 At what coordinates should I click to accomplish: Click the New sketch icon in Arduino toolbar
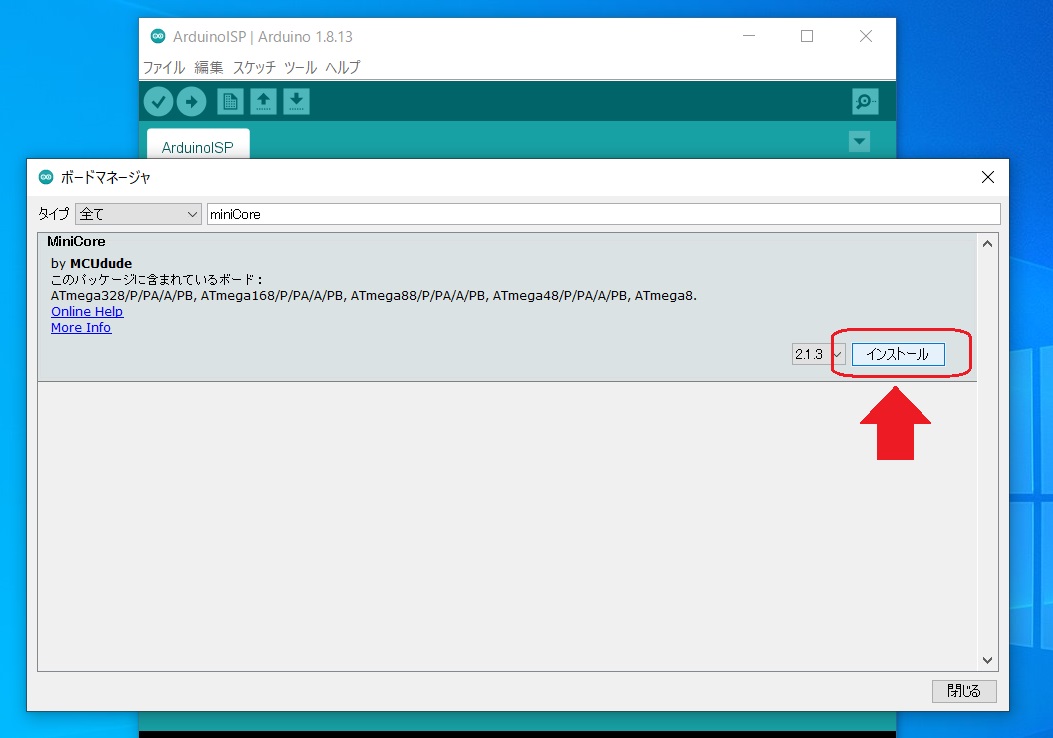click(x=230, y=102)
